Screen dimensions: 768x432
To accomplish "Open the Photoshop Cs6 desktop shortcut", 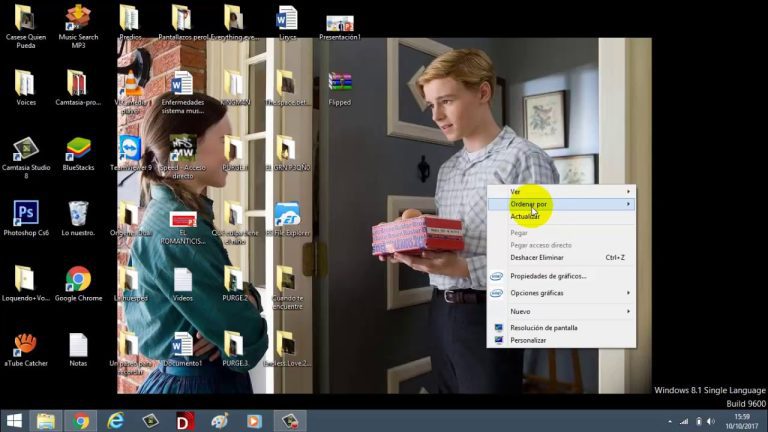I will click(x=26, y=214).
